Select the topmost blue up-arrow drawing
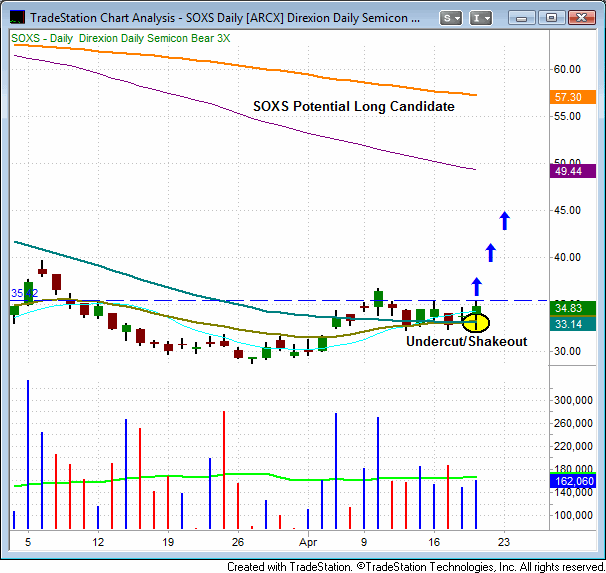The image size is (606, 573). point(504,221)
